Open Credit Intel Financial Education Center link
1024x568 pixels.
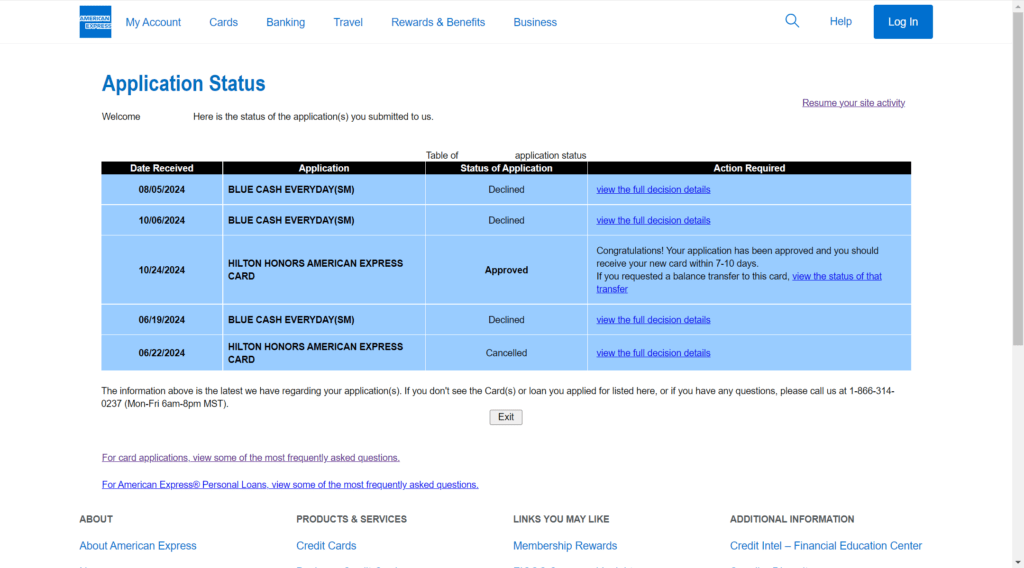click(x=825, y=546)
